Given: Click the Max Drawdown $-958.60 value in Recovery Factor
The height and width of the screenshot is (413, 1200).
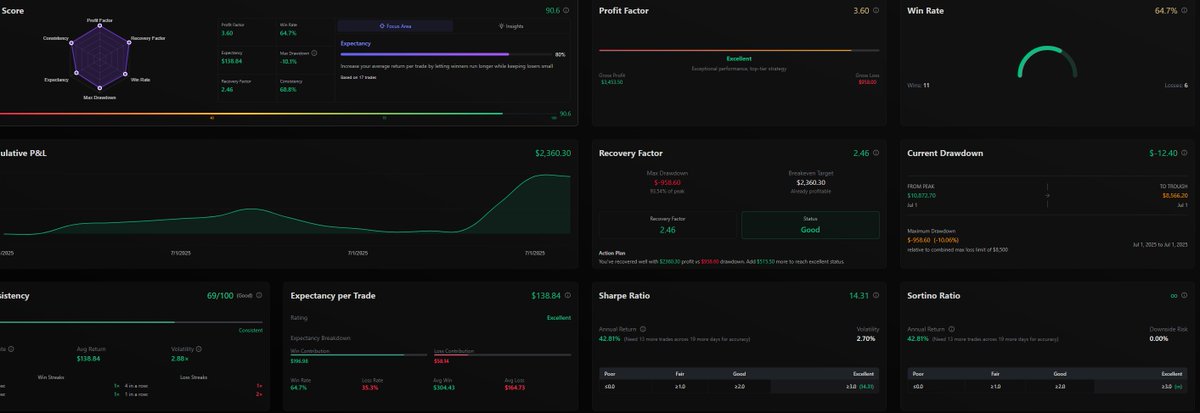Looking at the screenshot, I should point(667,183).
